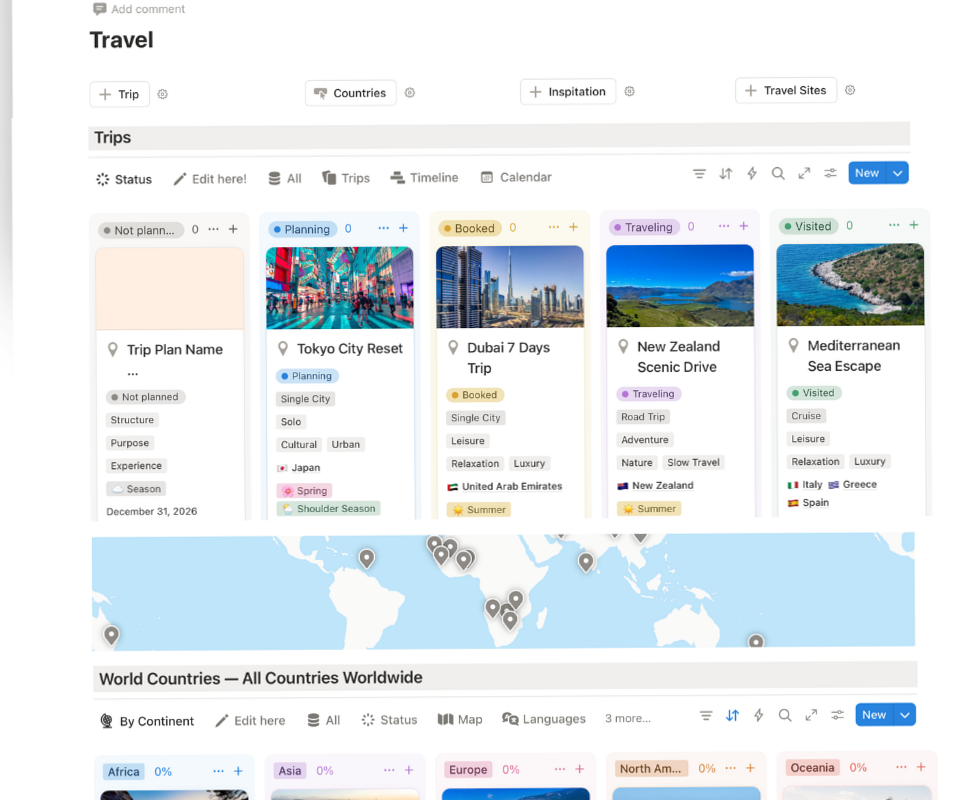
Task: Open the 3 more views dropdown
Action: pyautogui.click(x=630, y=718)
